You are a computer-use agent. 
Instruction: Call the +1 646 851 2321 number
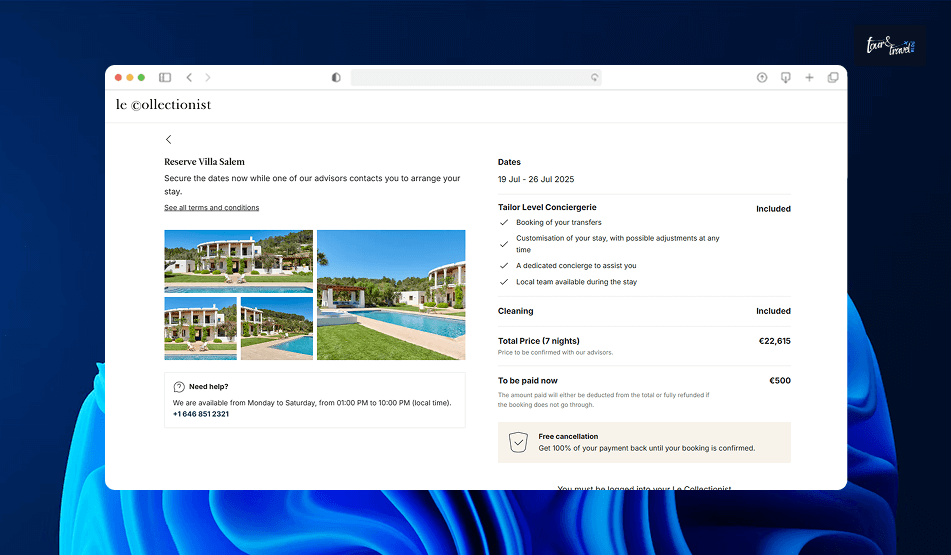201,414
